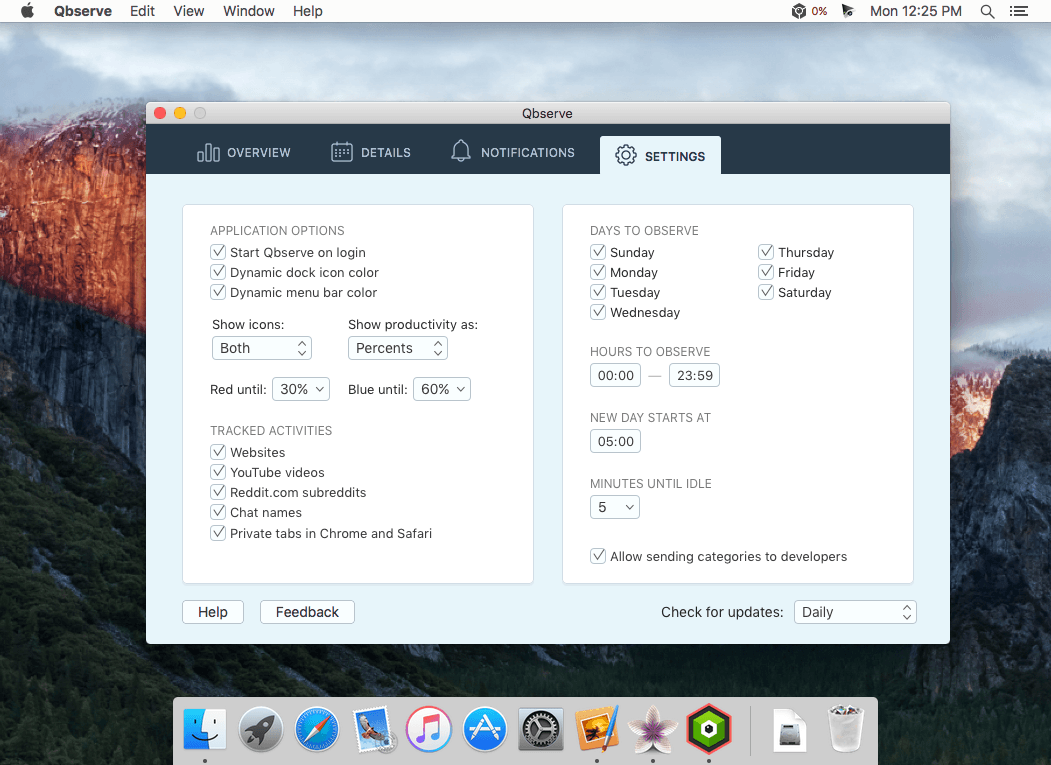This screenshot has width=1051, height=765.
Task: Switch to the Overview tab
Action: 244,153
